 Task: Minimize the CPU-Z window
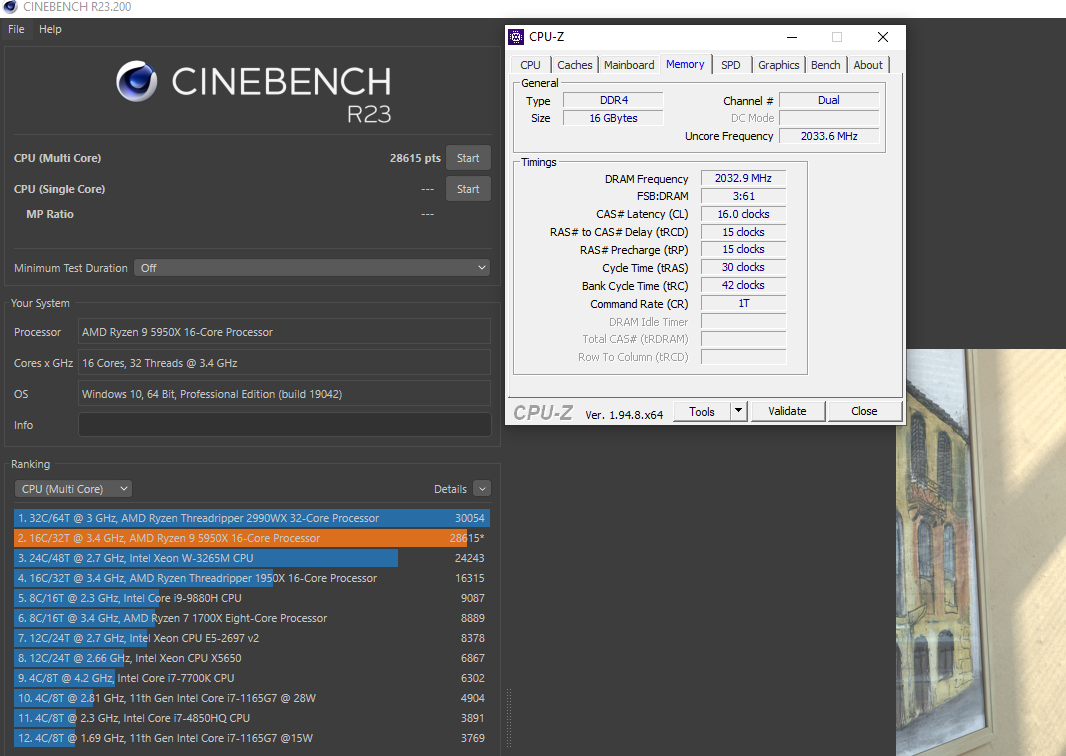coord(792,37)
